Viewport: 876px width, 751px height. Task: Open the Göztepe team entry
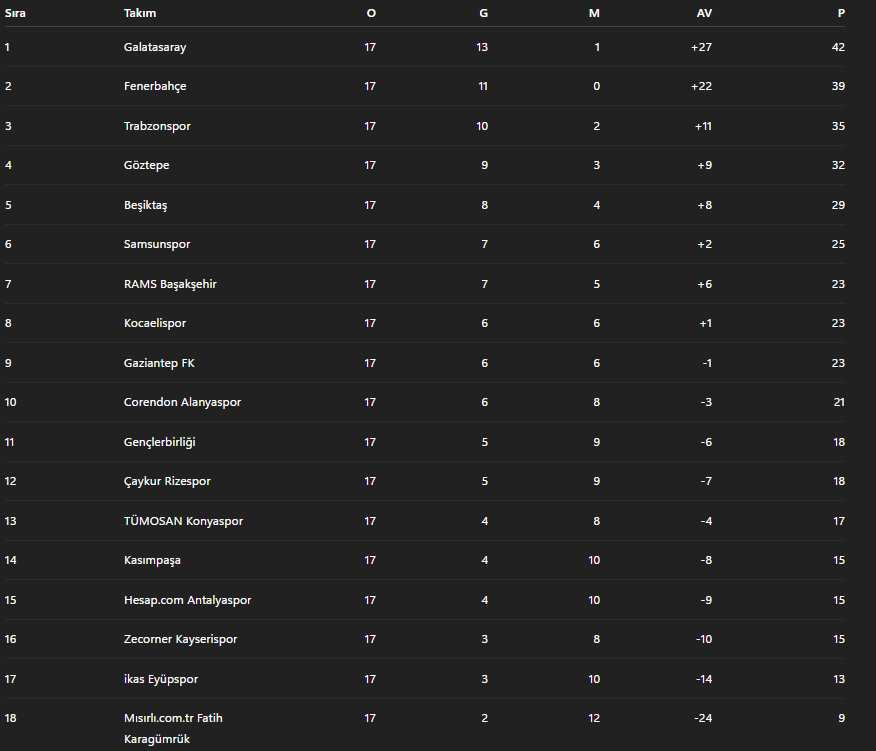147,165
